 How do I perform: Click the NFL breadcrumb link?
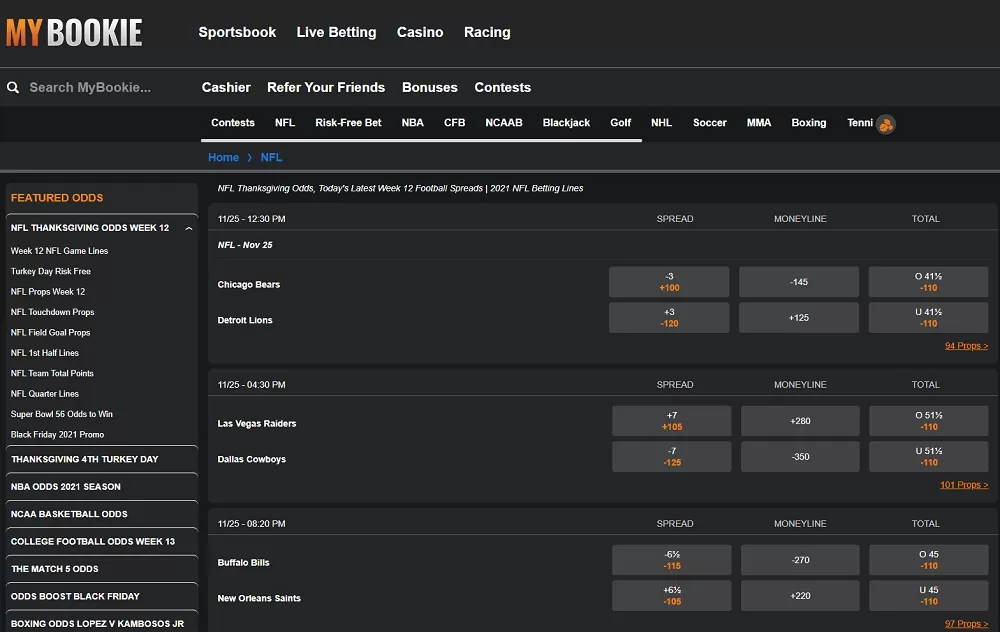[x=271, y=158]
